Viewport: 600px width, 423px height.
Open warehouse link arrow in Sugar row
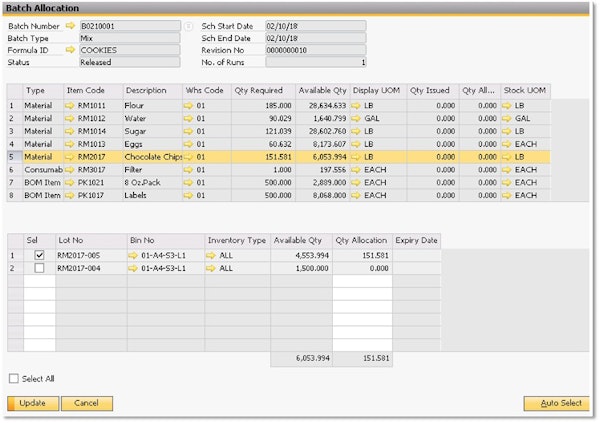[x=188, y=131]
